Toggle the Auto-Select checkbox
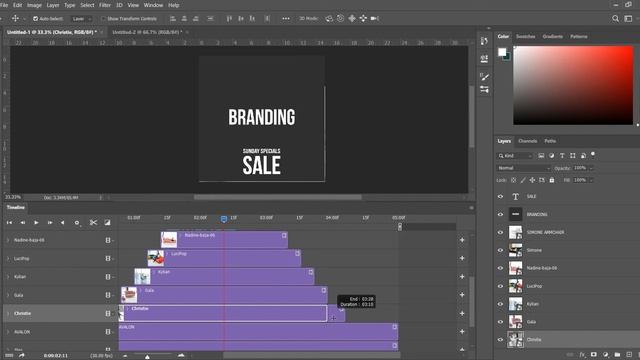640x360 pixels. tap(36, 19)
